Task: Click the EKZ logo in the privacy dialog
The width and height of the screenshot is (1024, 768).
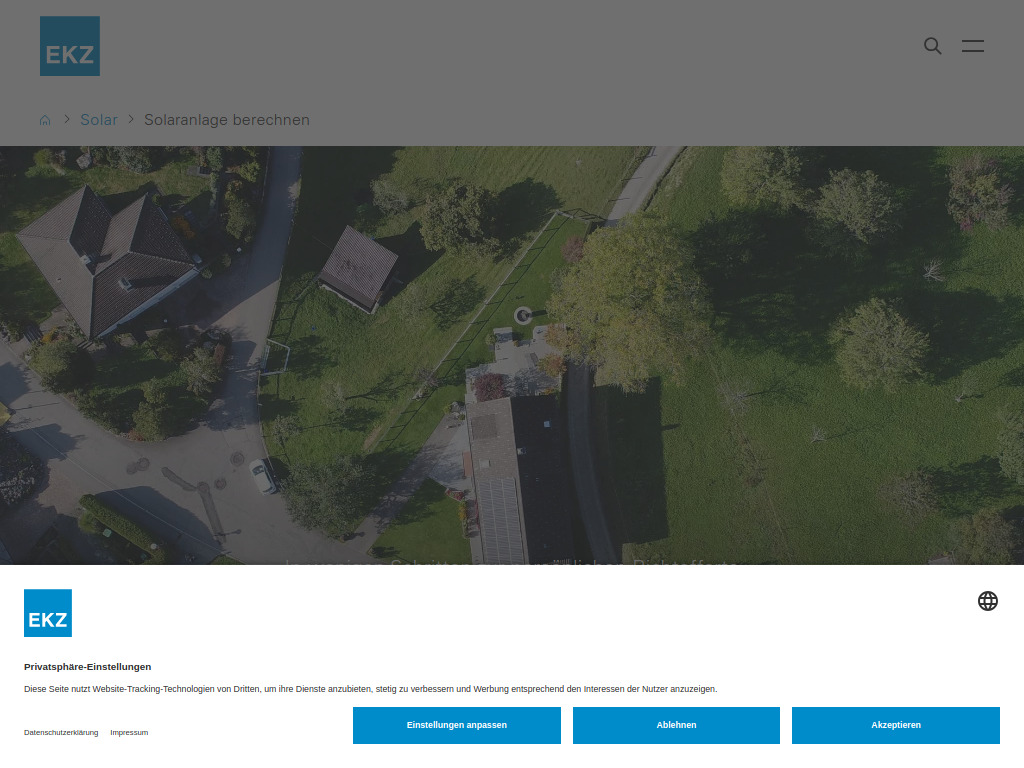Action: point(47,613)
